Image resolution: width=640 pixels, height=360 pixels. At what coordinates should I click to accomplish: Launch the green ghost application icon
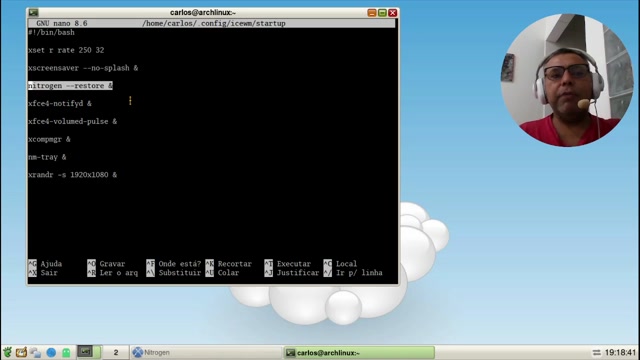tap(66, 352)
